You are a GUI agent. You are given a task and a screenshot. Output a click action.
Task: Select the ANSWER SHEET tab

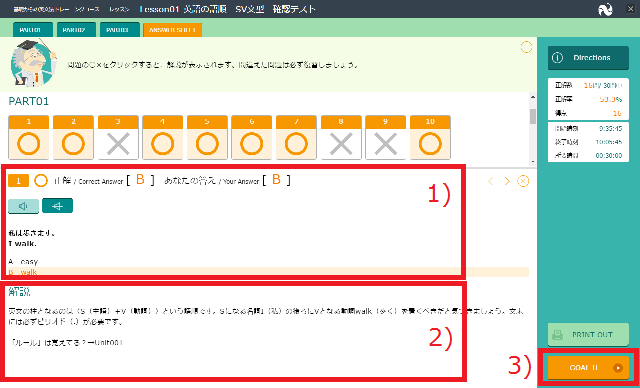coord(172,30)
